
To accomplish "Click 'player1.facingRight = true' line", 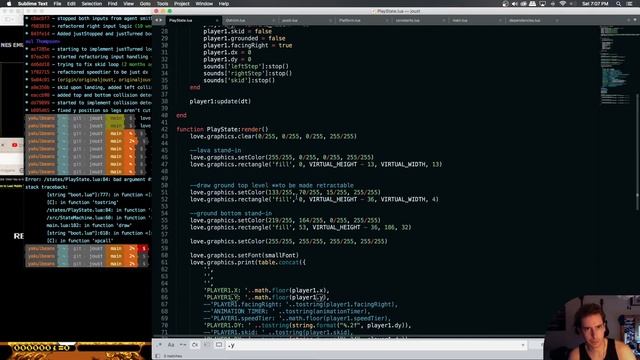I will (248, 45).
